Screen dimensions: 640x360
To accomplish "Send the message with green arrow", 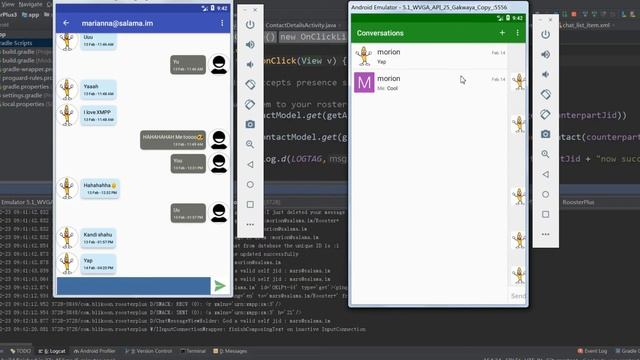I will (220, 286).
